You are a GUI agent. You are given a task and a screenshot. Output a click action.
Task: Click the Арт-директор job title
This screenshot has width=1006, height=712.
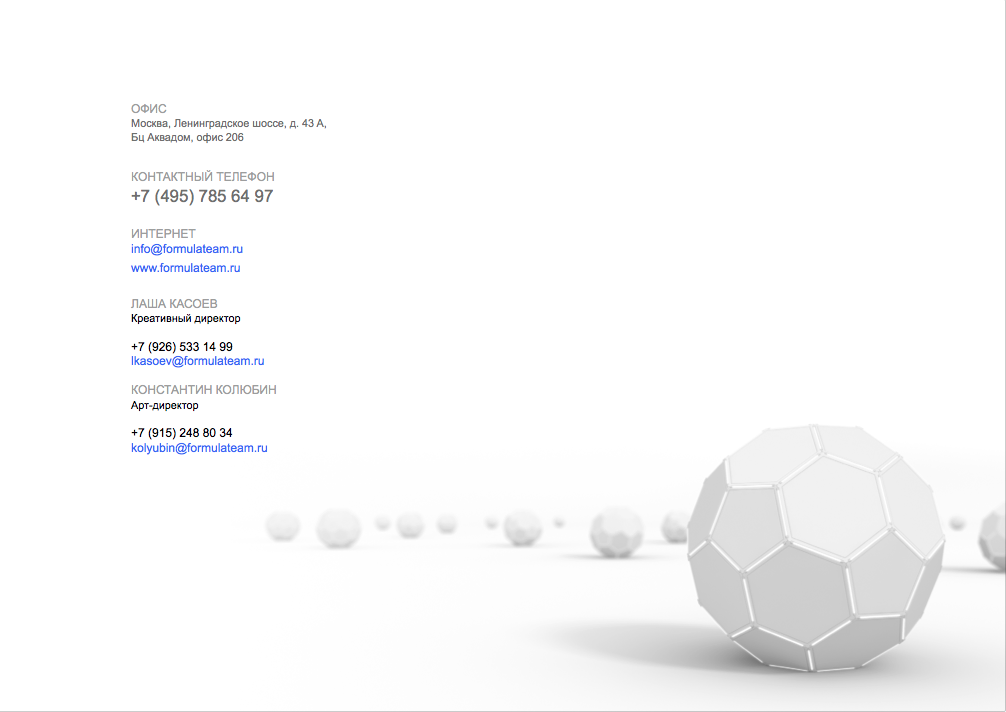[x=164, y=405]
